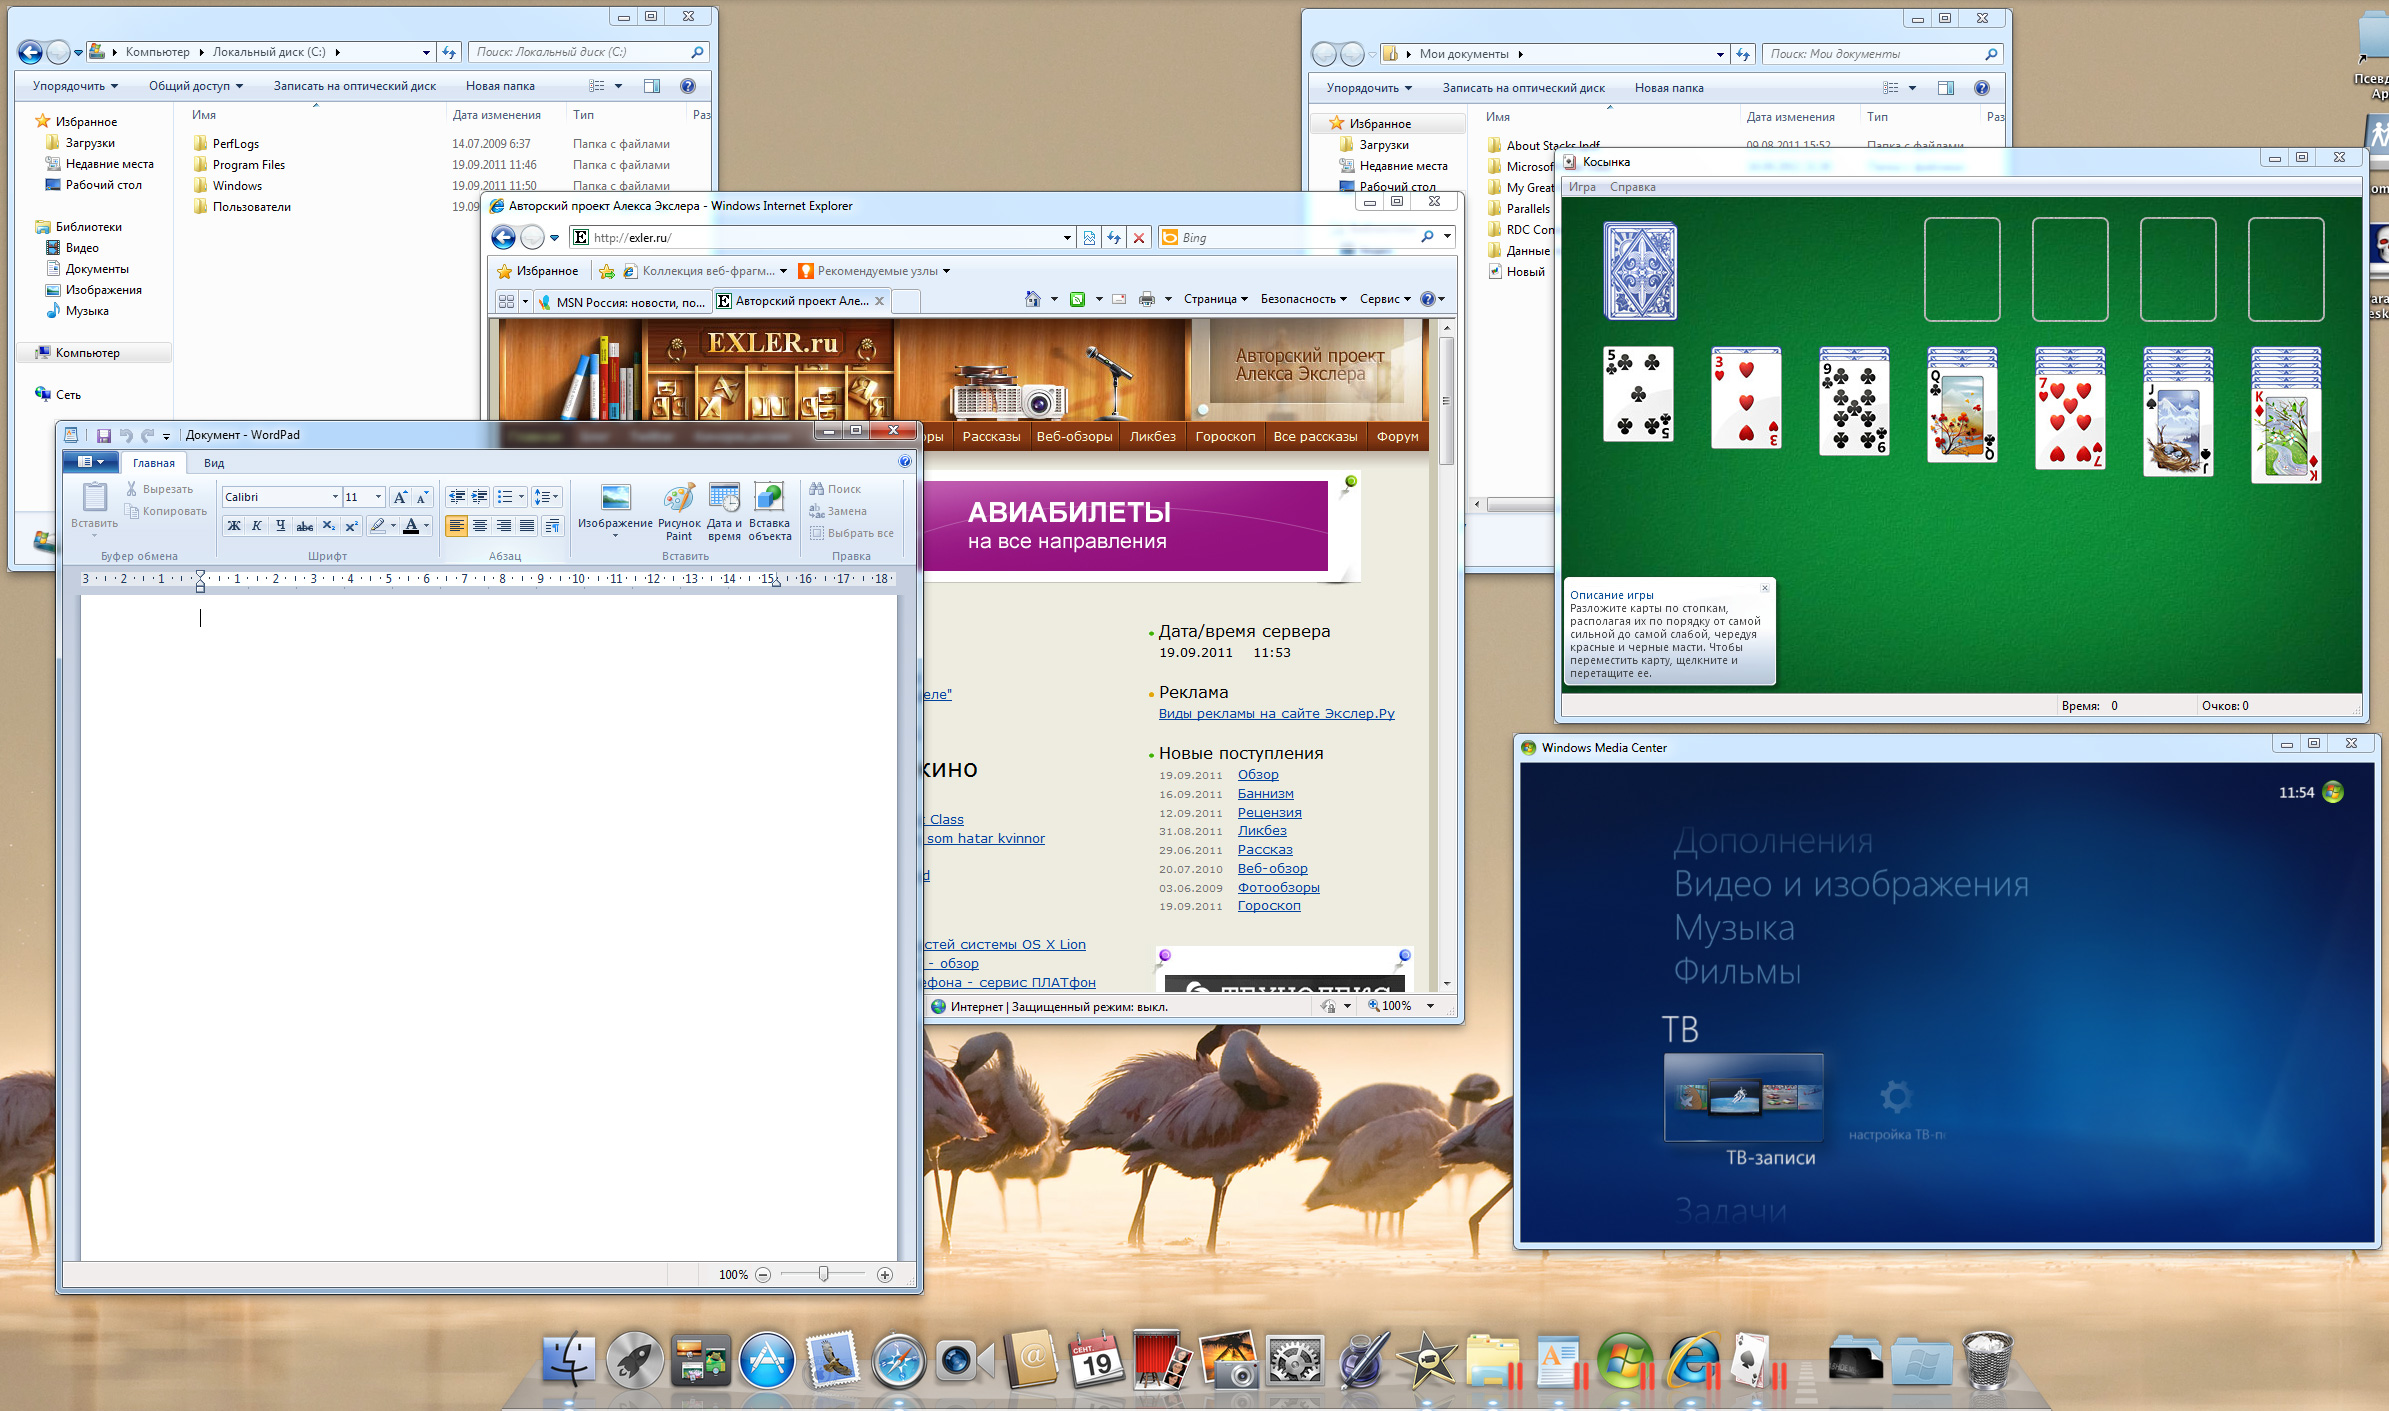Toggle italic (К) formatting in WordPad

point(257,526)
